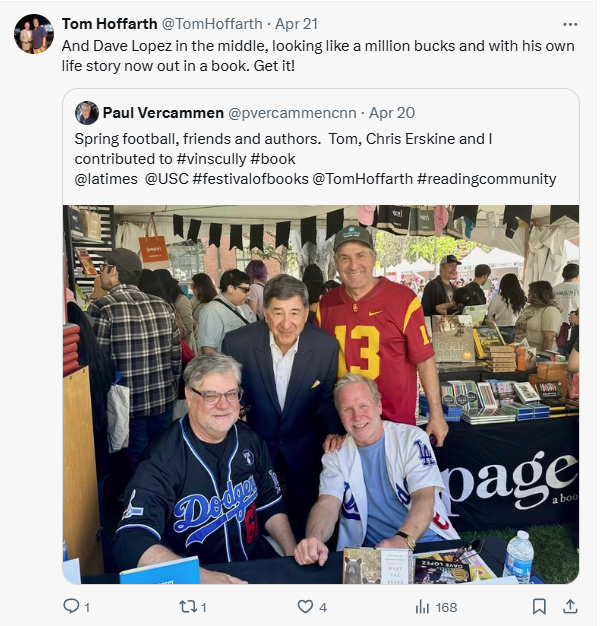Open Paul Vercammen's small profile avatar
Image resolution: width=601 pixels, height=626 pixels.
(87, 113)
